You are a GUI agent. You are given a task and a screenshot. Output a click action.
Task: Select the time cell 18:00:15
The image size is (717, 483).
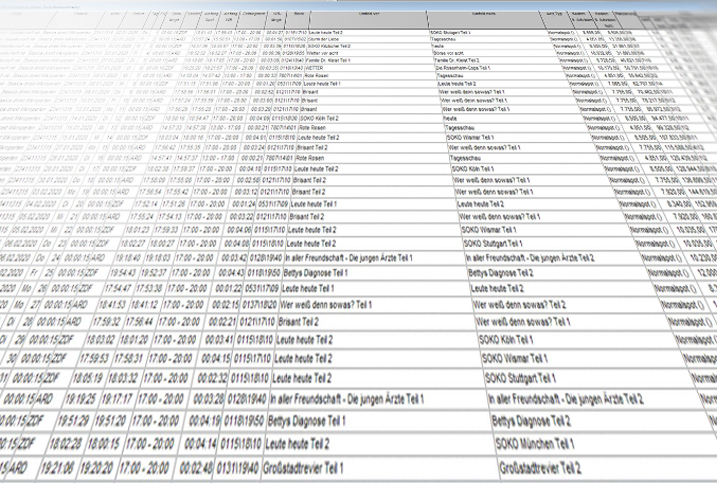tap(104, 444)
